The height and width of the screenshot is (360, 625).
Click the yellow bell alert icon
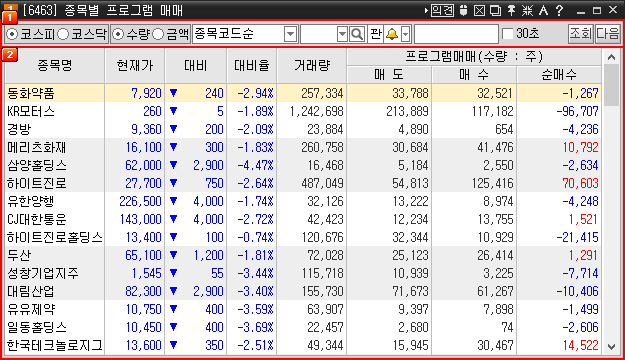392,34
